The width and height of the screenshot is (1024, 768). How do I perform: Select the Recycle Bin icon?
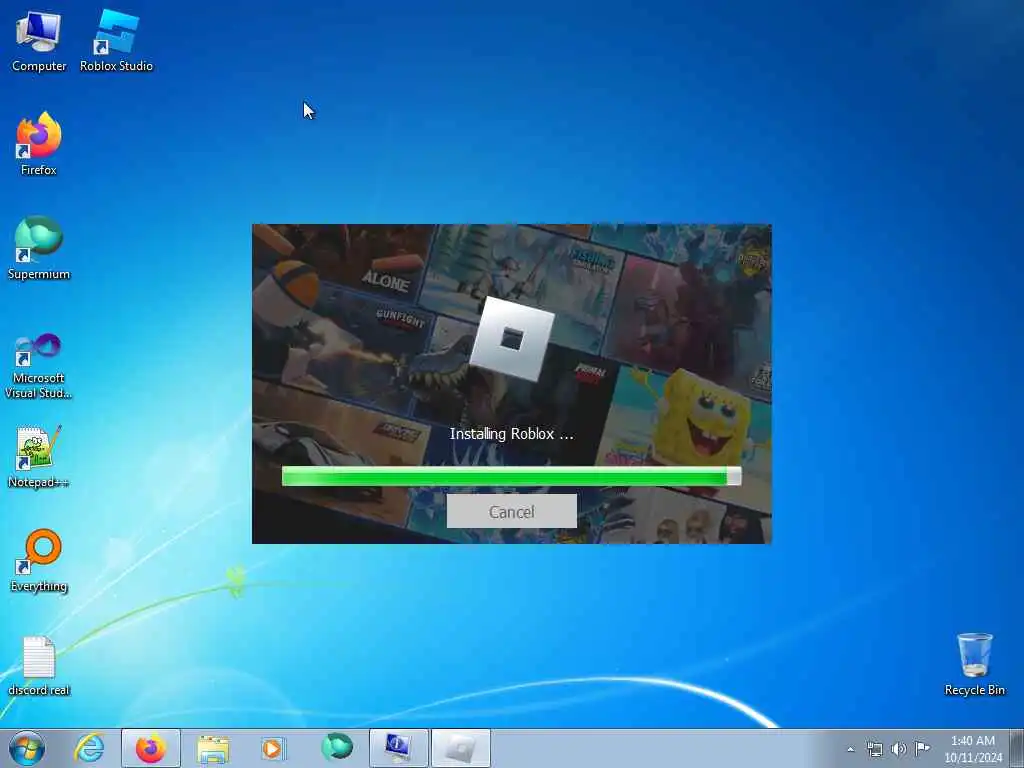pos(974,664)
